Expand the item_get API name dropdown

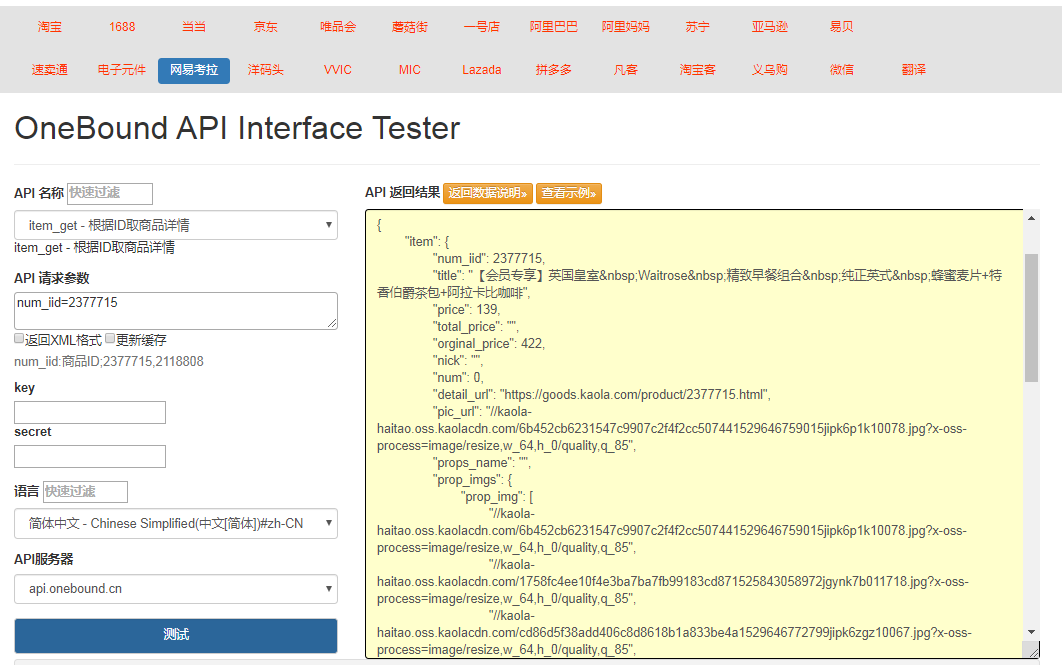(175, 225)
